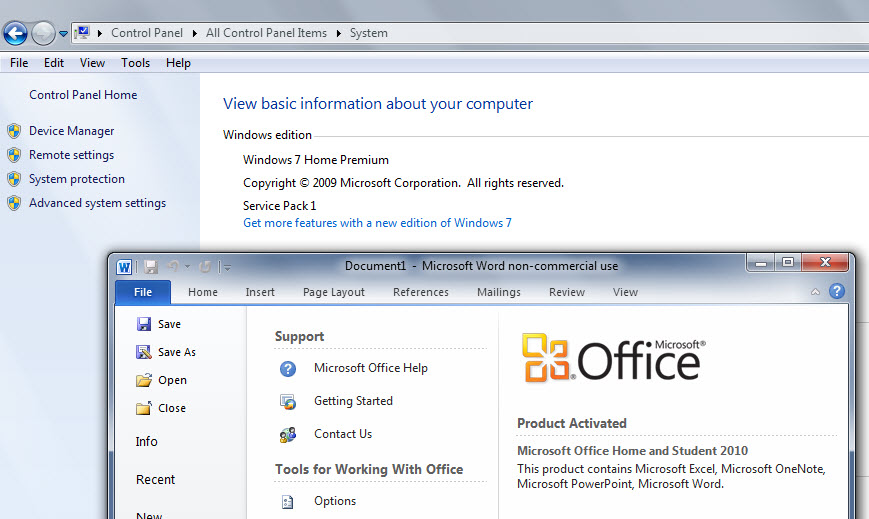869x519 pixels.
Task: Select Recent in Word backstage menu
Action: click(x=155, y=480)
